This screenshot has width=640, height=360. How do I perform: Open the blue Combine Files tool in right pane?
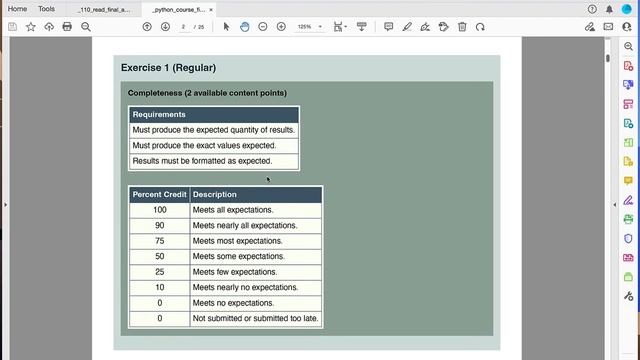coord(628,85)
